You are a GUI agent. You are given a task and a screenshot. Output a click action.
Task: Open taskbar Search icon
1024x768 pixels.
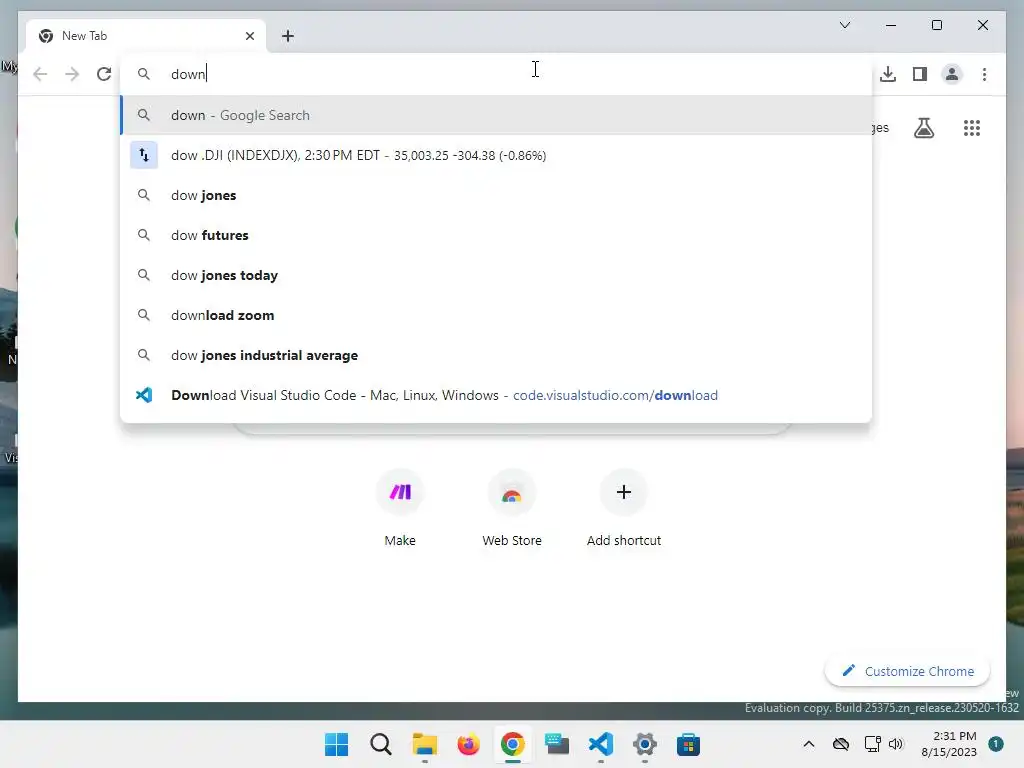(x=381, y=744)
